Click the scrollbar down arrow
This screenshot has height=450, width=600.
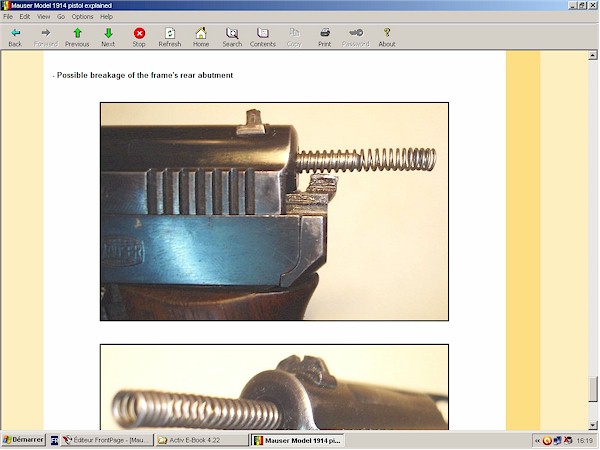click(x=593, y=425)
